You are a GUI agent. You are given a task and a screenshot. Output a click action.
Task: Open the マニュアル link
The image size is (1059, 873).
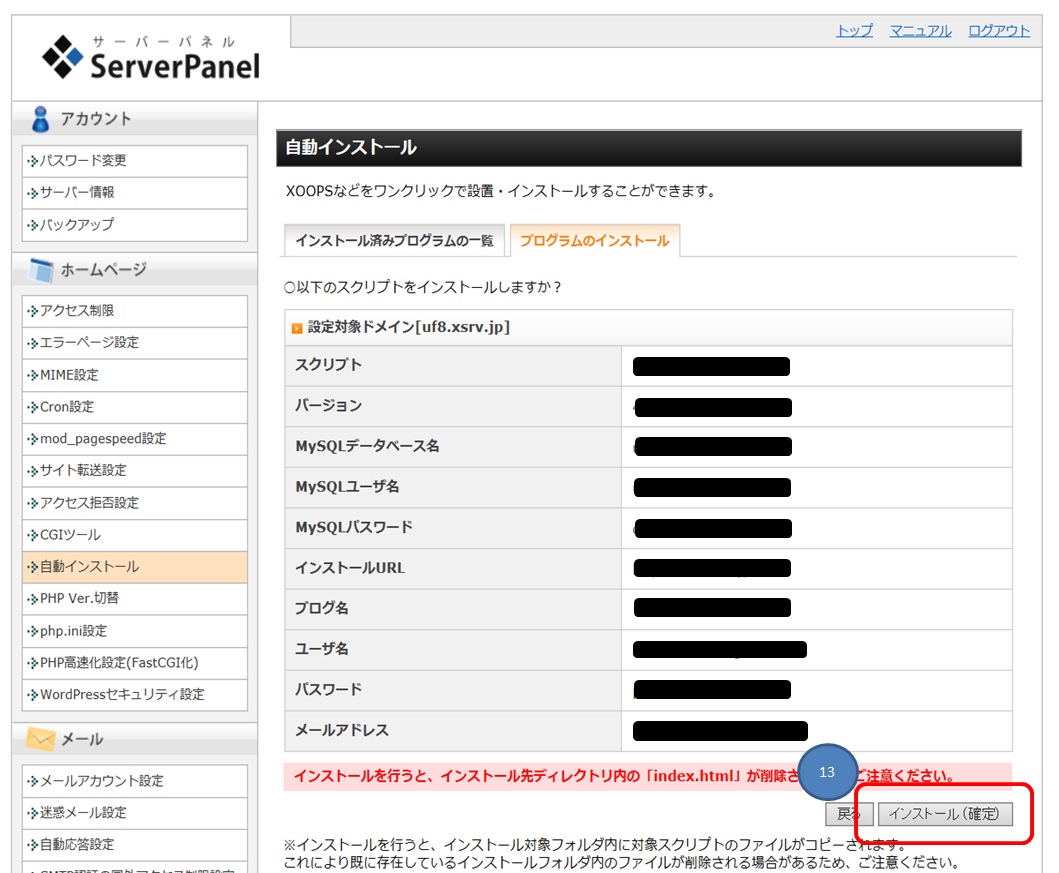click(920, 31)
